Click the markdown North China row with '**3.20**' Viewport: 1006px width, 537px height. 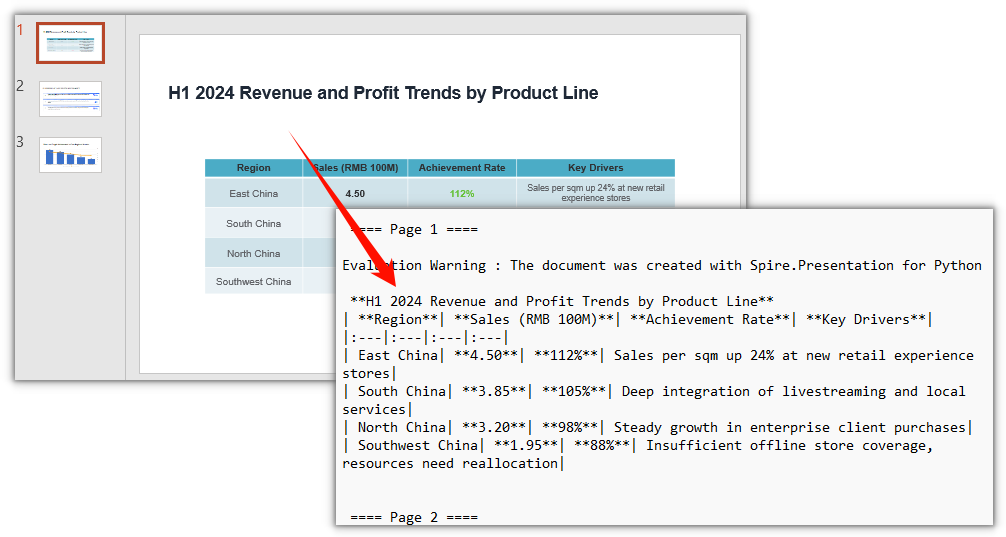(658, 427)
